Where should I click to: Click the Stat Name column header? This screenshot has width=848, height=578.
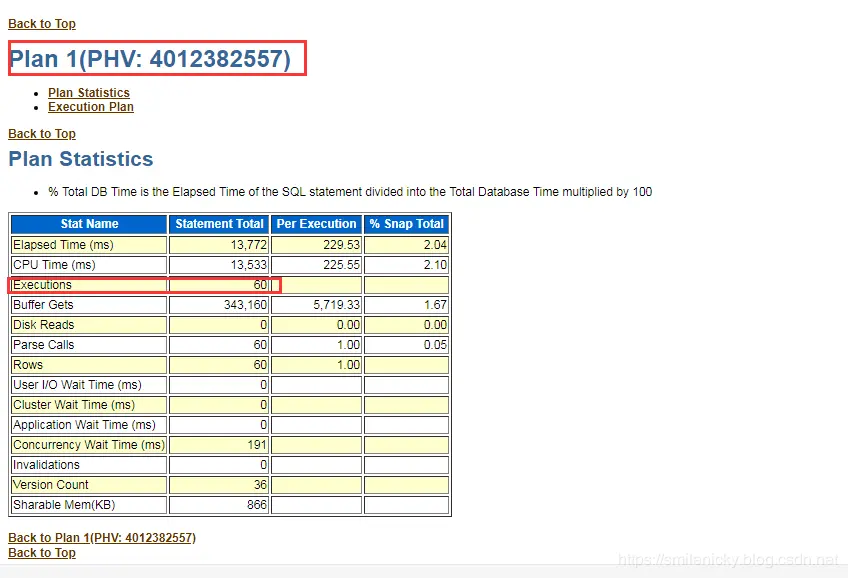click(89, 224)
